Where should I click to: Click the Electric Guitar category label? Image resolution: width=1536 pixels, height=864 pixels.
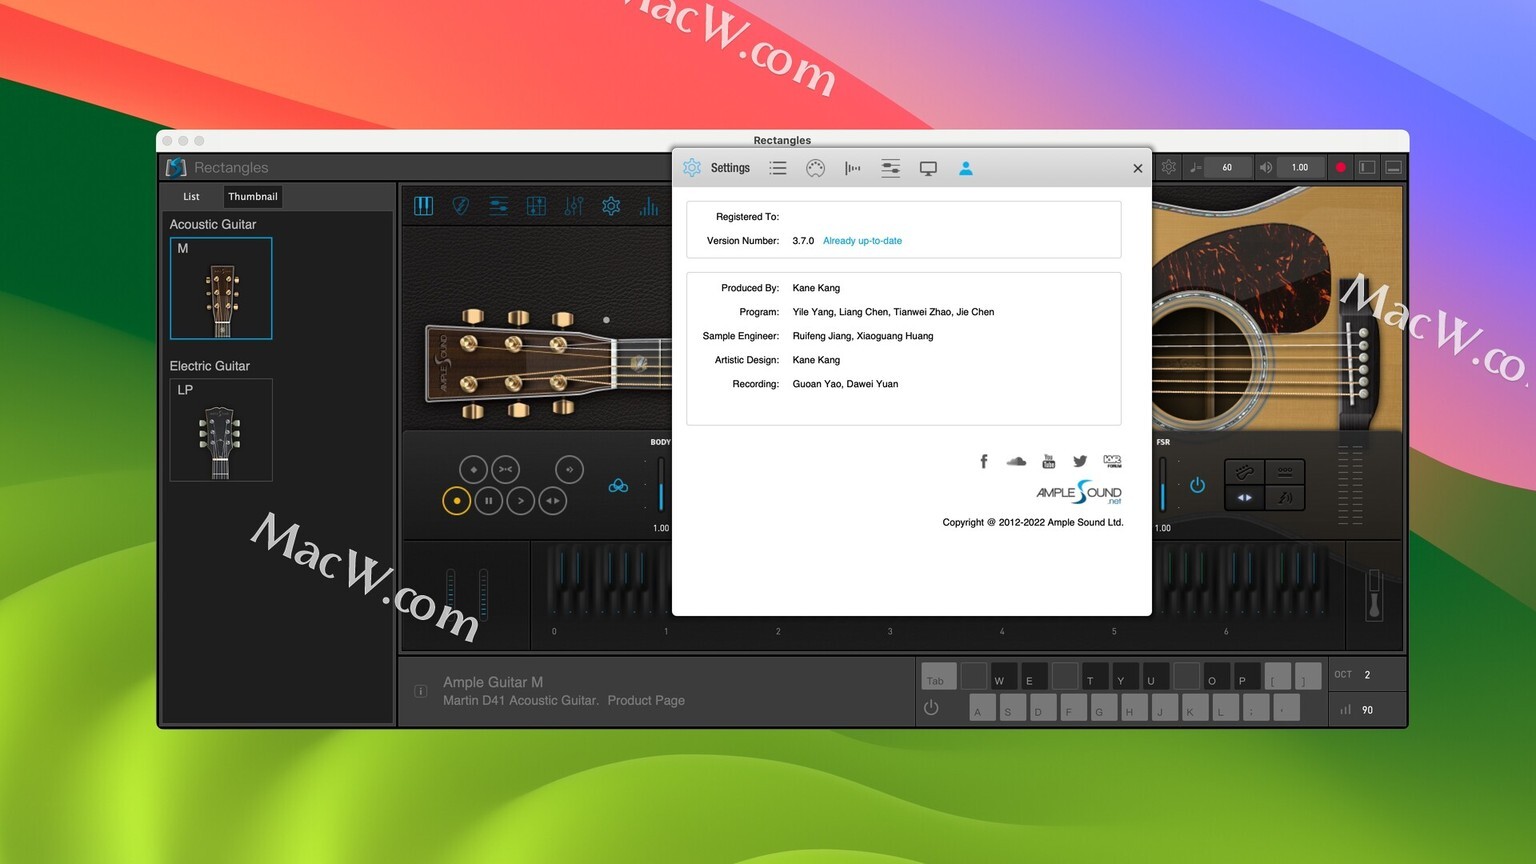pos(210,366)
